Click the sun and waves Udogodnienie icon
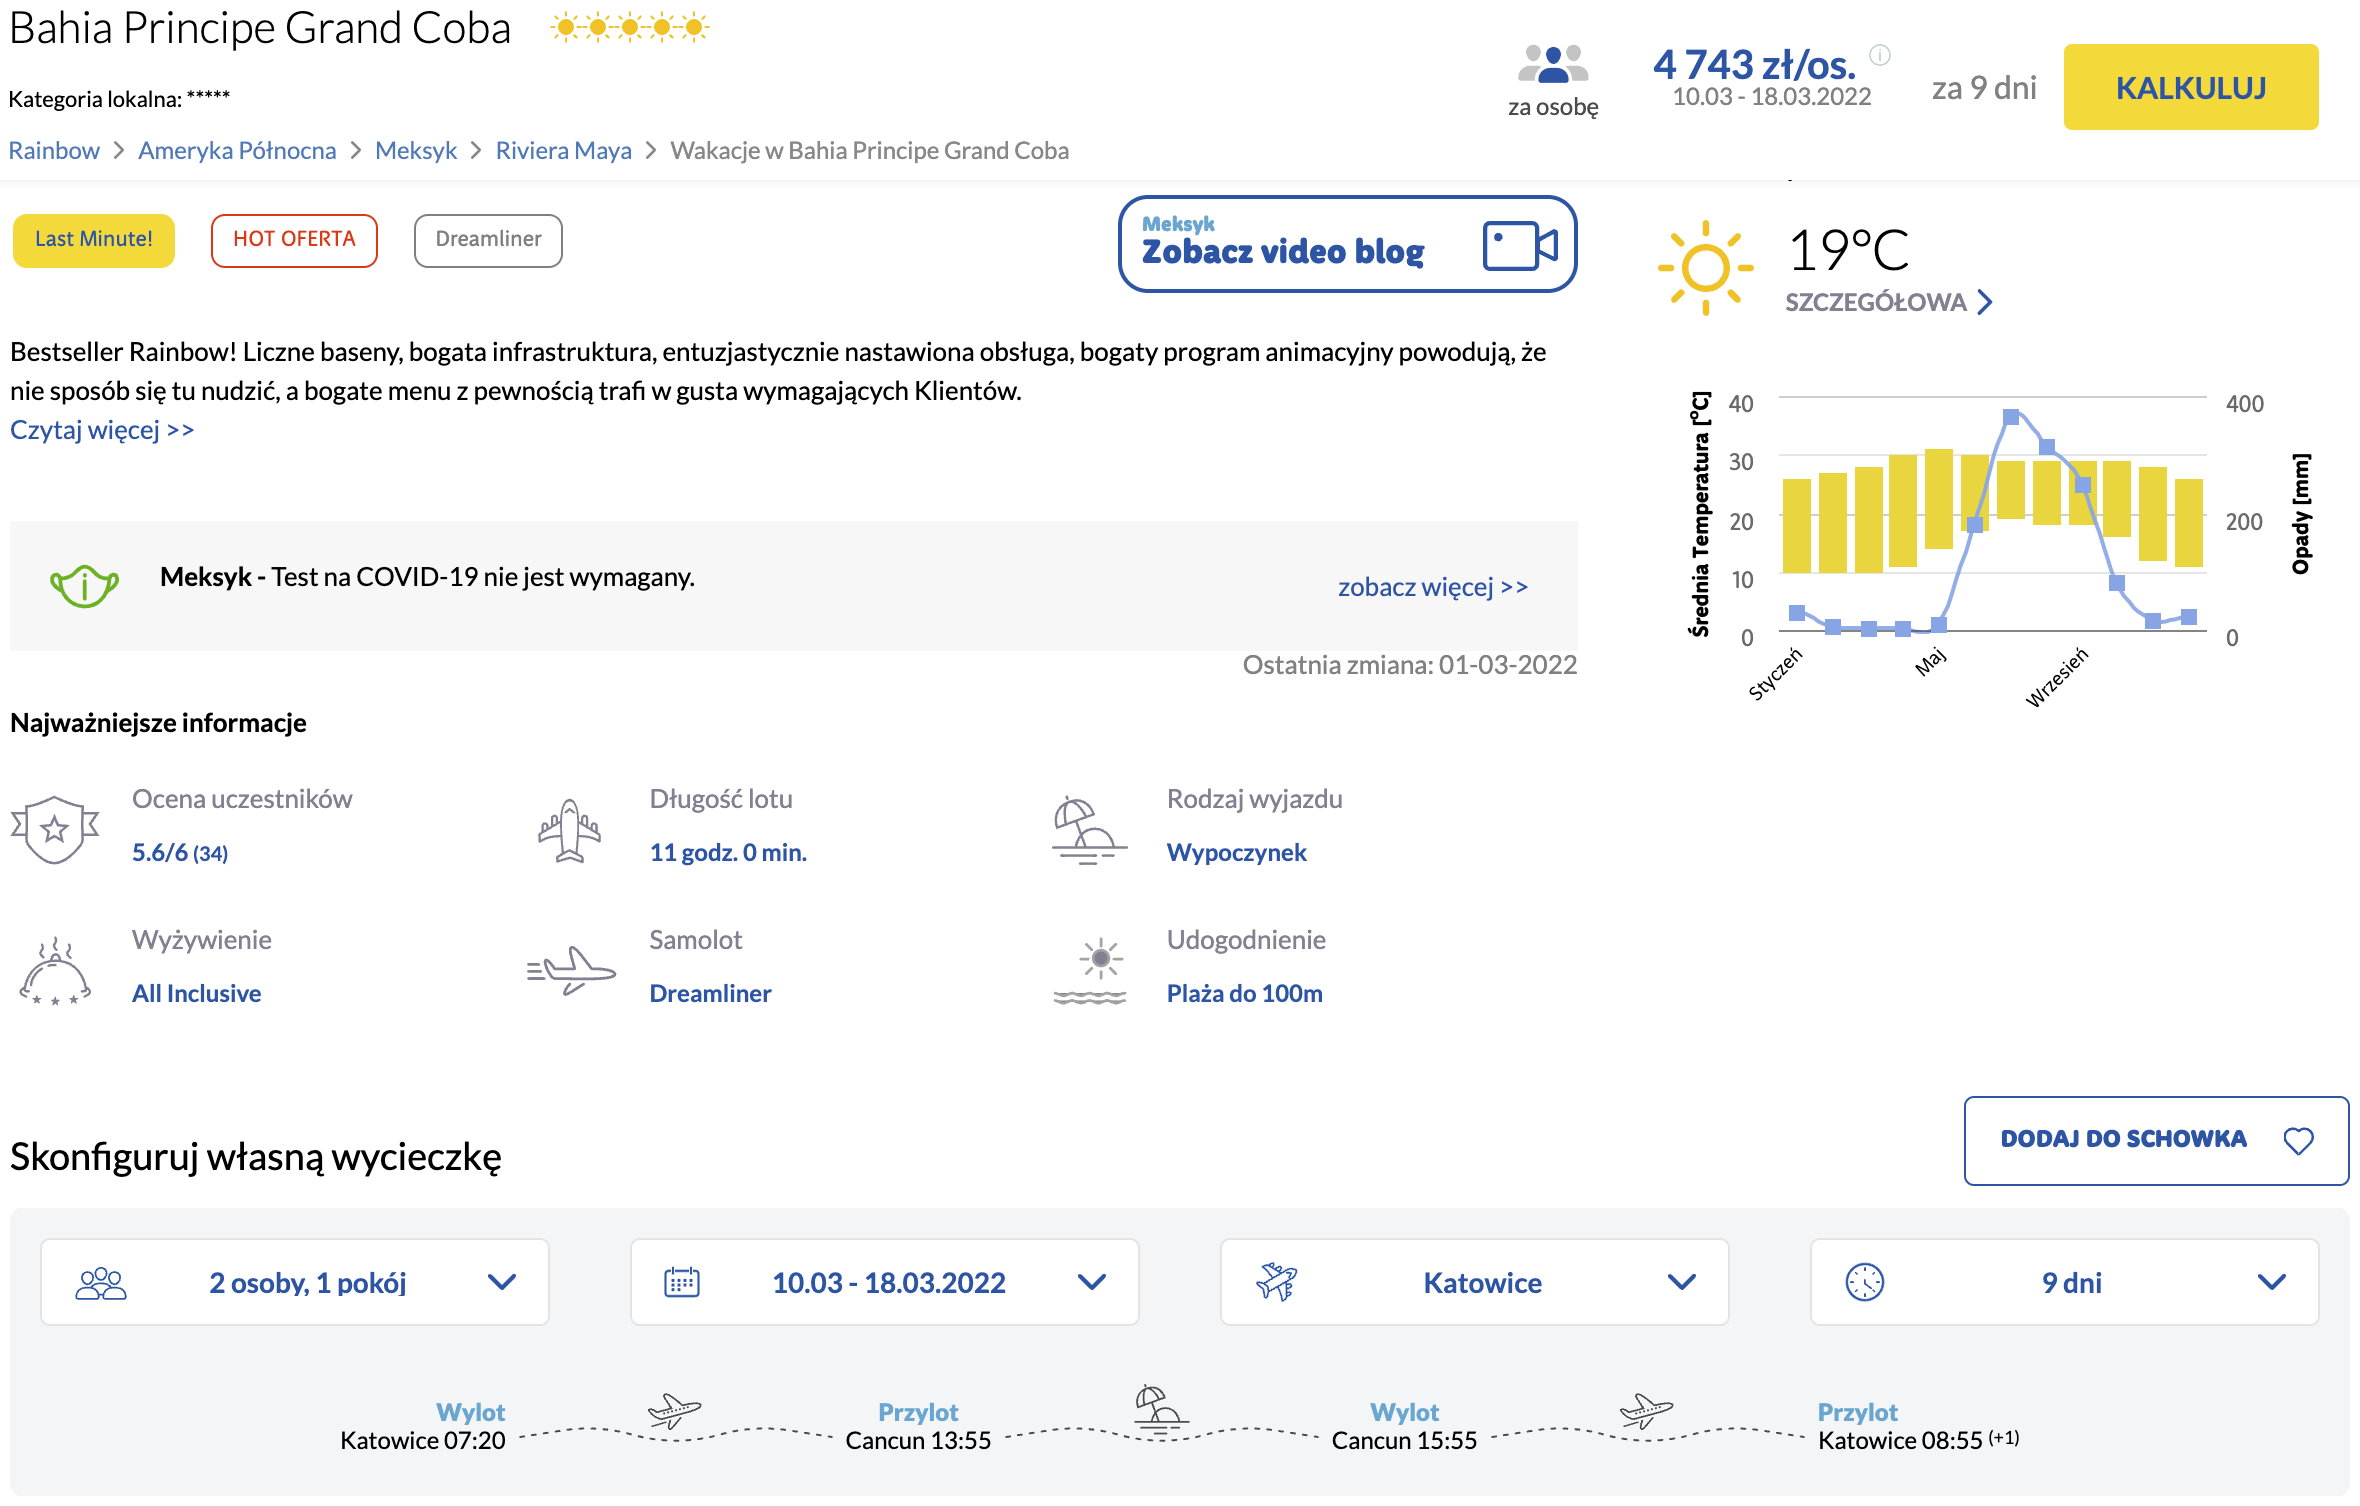The width and height of the screenshot is (2360, 1506). click(x=1090, y=971)
